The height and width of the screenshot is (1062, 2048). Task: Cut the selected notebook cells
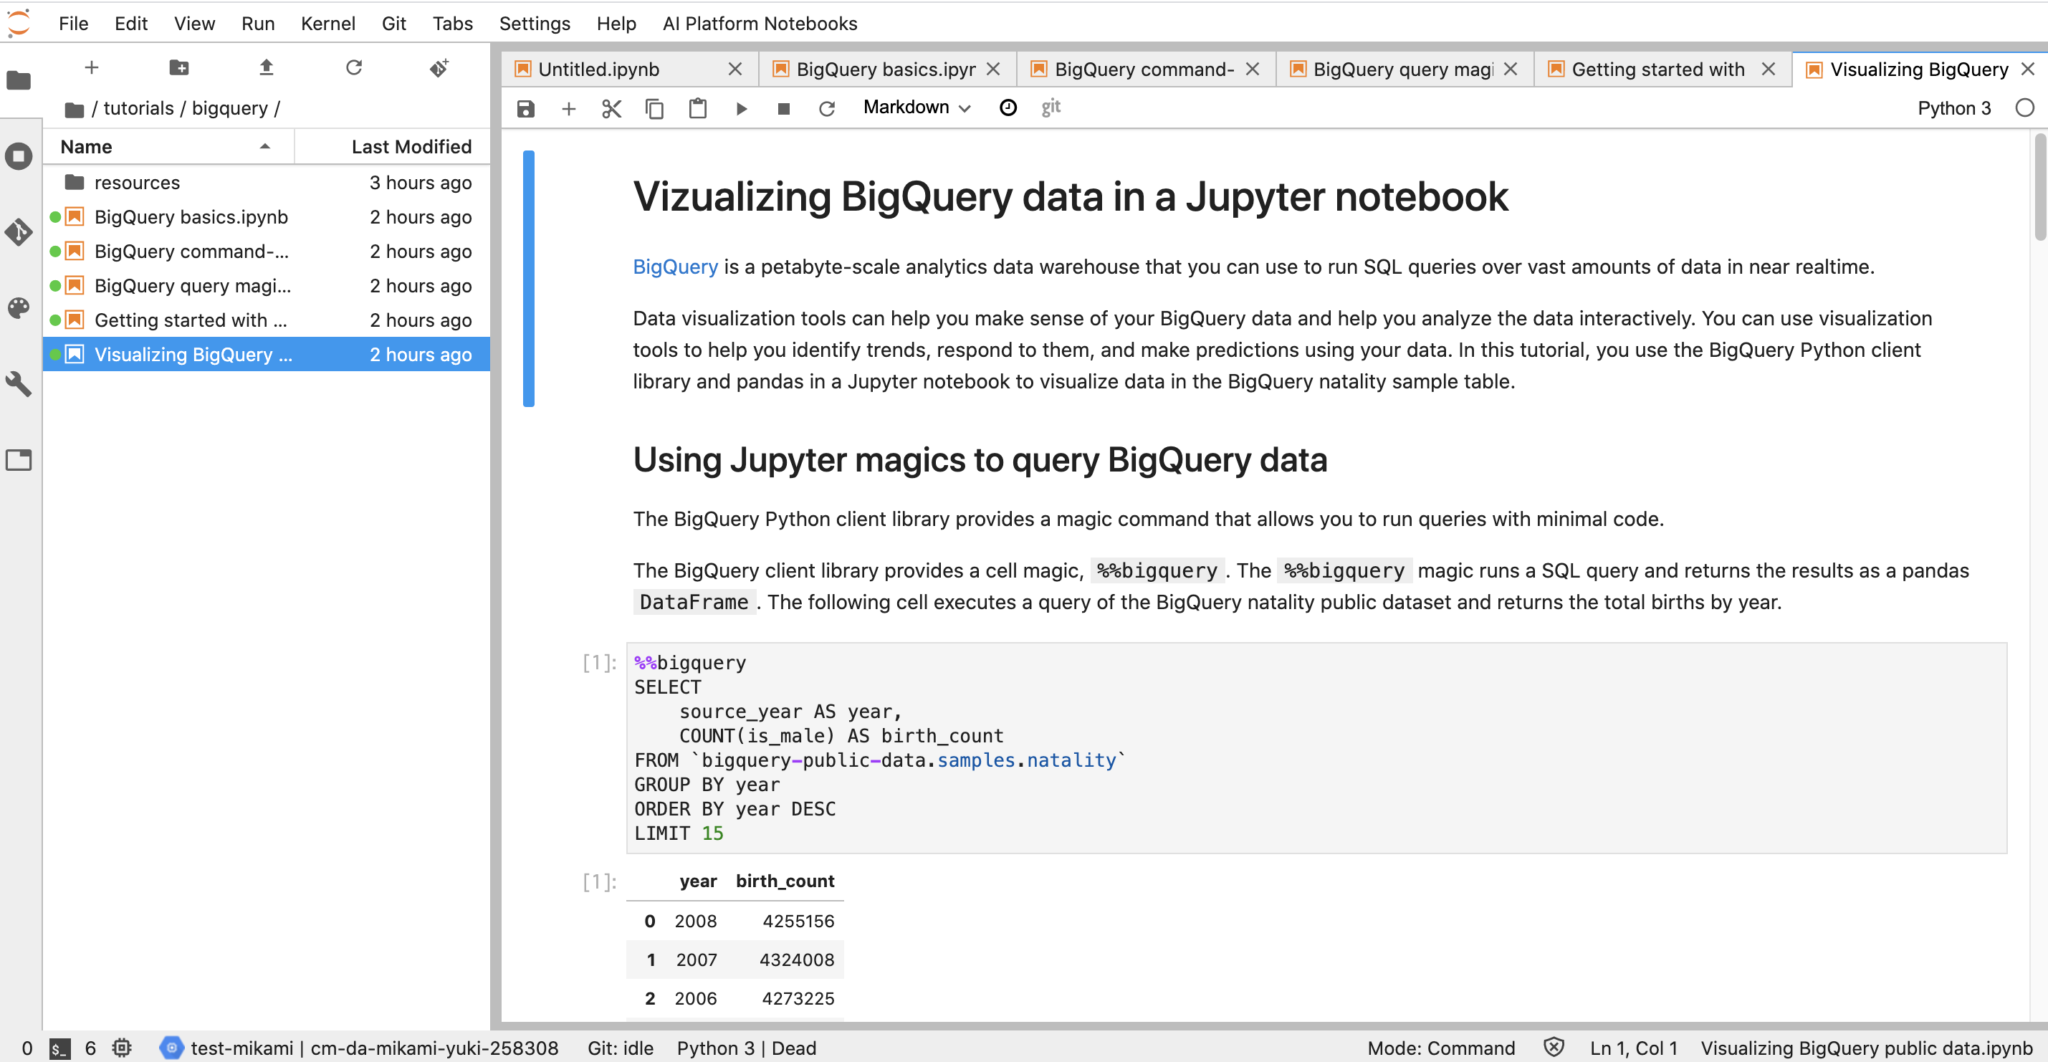[611, 108]
